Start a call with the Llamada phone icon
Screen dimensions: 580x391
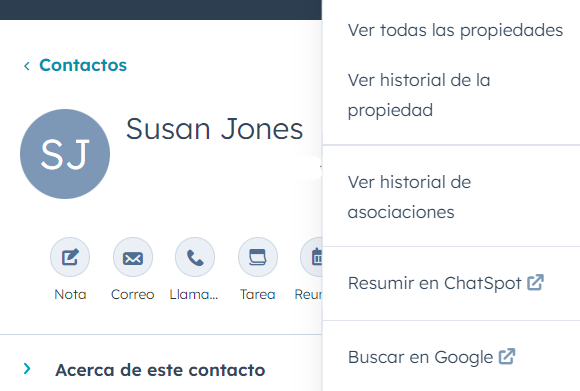click(195, 257)
